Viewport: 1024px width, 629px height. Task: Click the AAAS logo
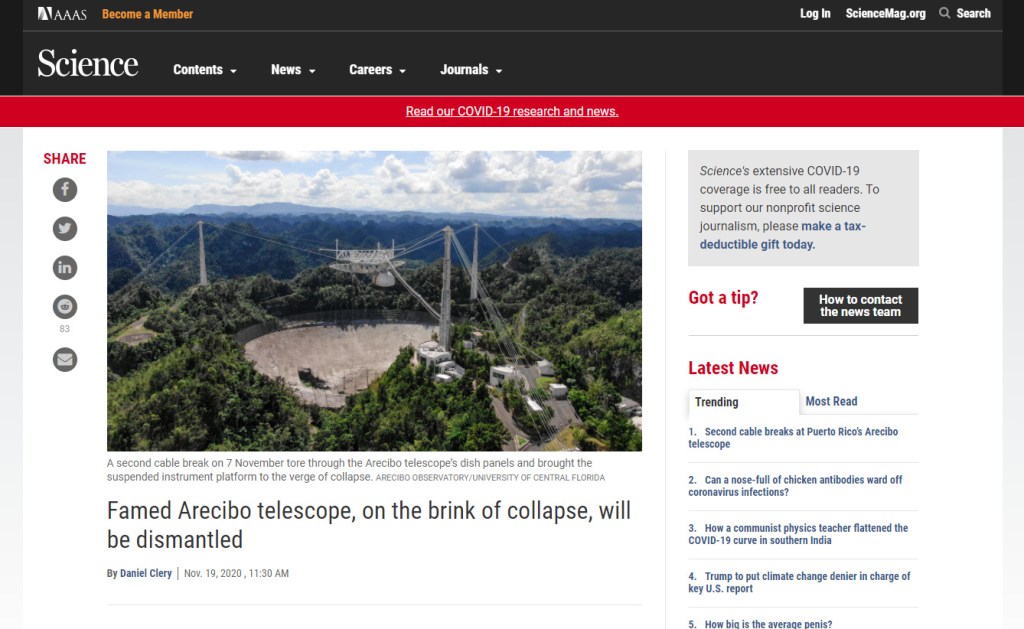pos(62,14)
